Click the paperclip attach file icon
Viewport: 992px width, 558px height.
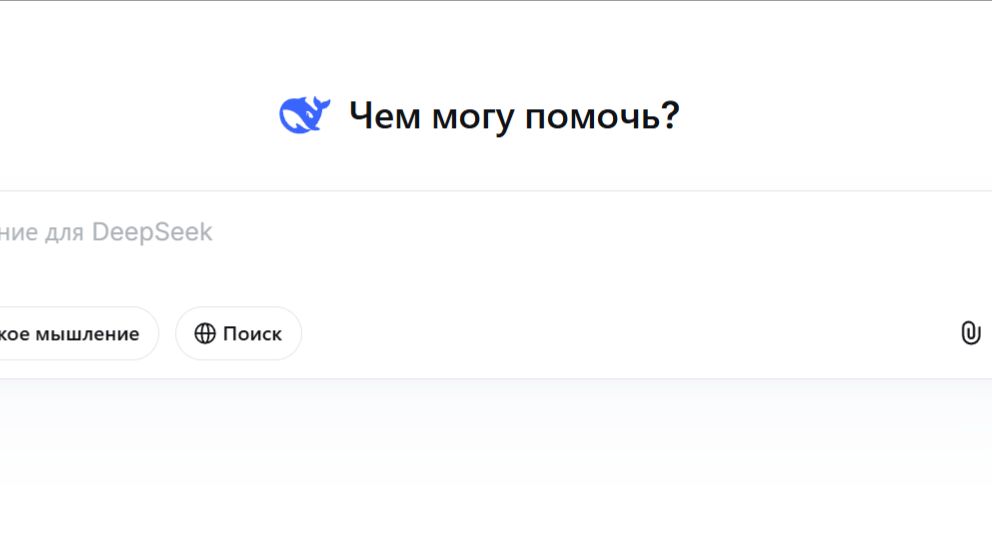coord(970,333)
